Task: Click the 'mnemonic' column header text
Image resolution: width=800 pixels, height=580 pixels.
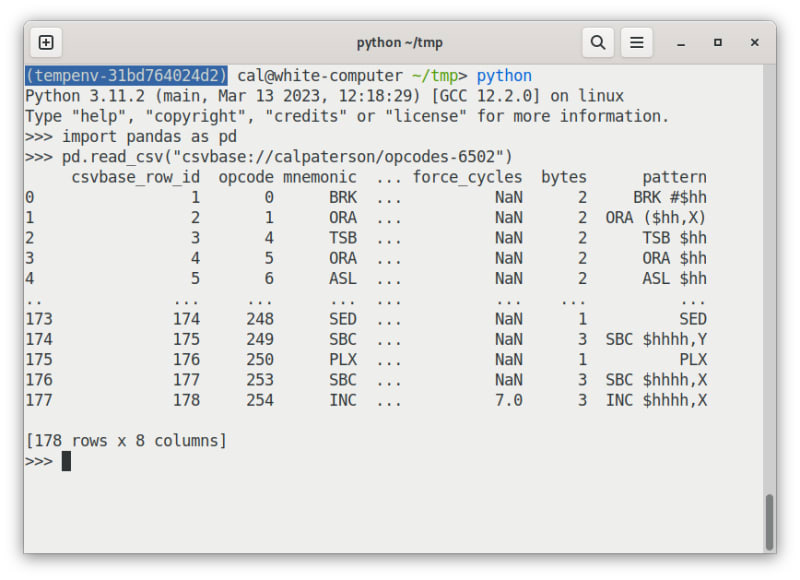Action: coord(320,177)
